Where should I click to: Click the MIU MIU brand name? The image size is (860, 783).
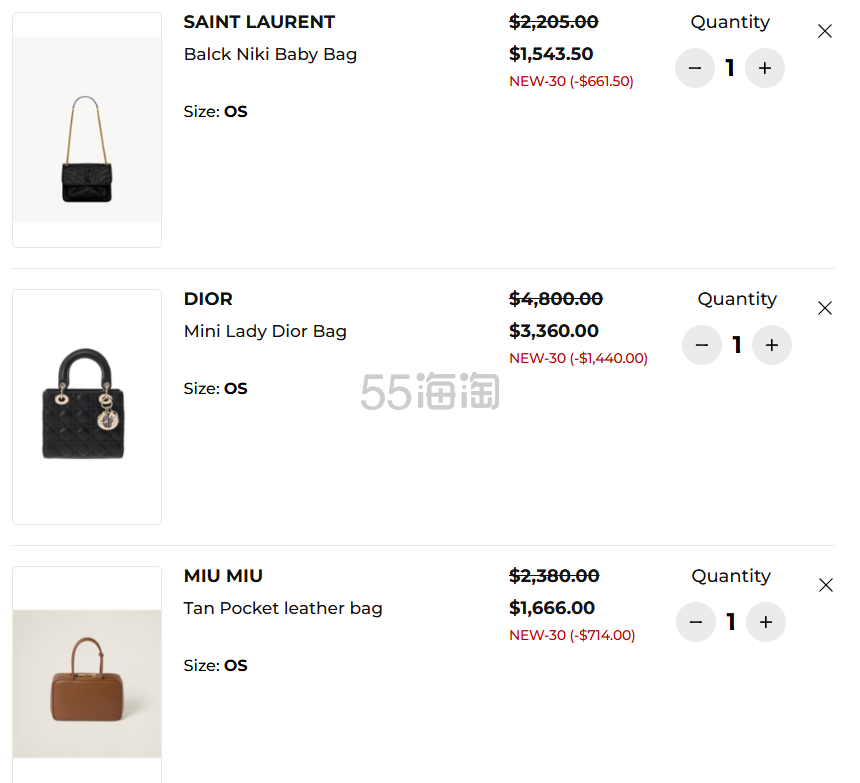223,576
